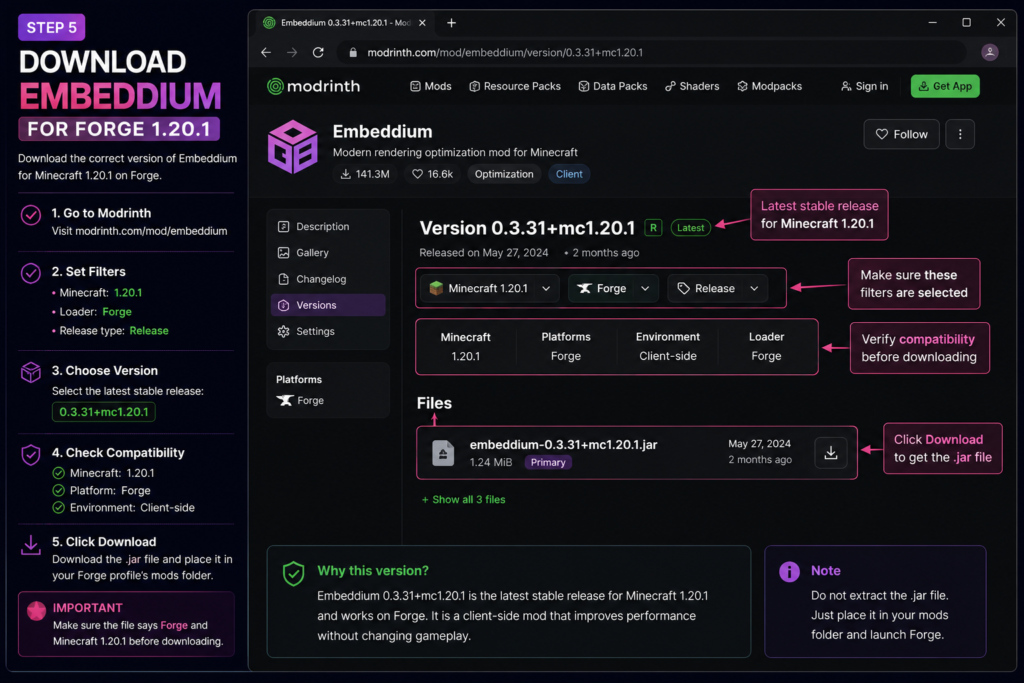Click the Files section heading
The height and width of the screenshot is (683, 1024).
click(x=434, y=403)
